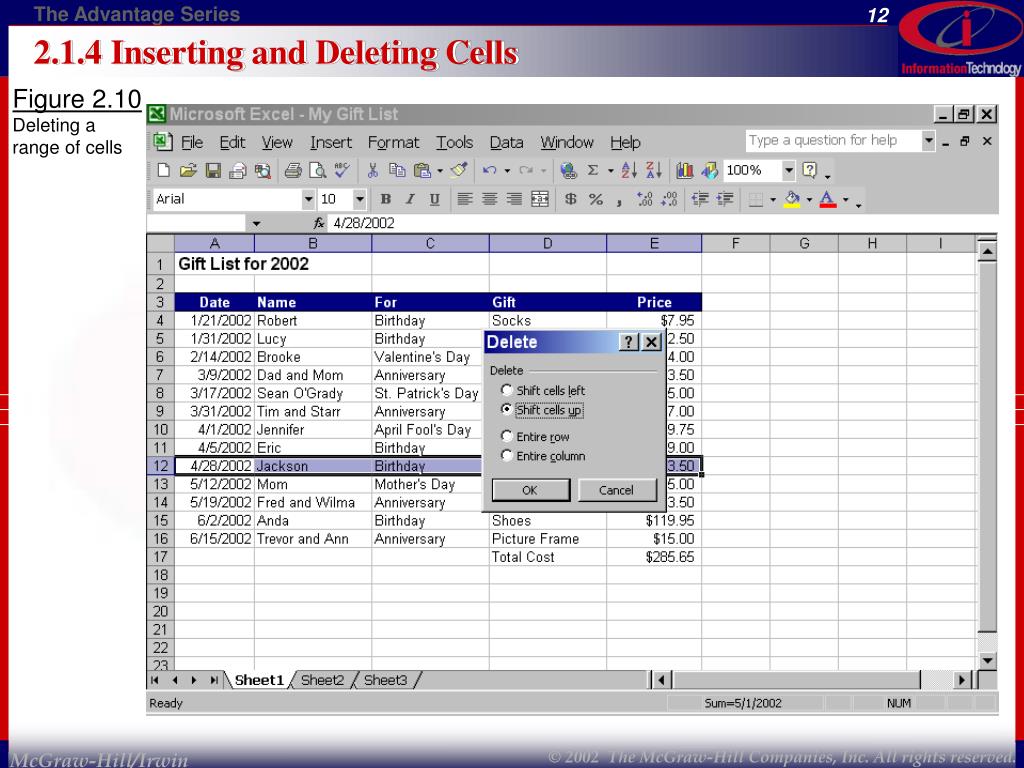Screen dimensions: 1024x768
Task: Click the E-mail icon in the toolbar
Action: pyautogui.click(x=238, y=170)
